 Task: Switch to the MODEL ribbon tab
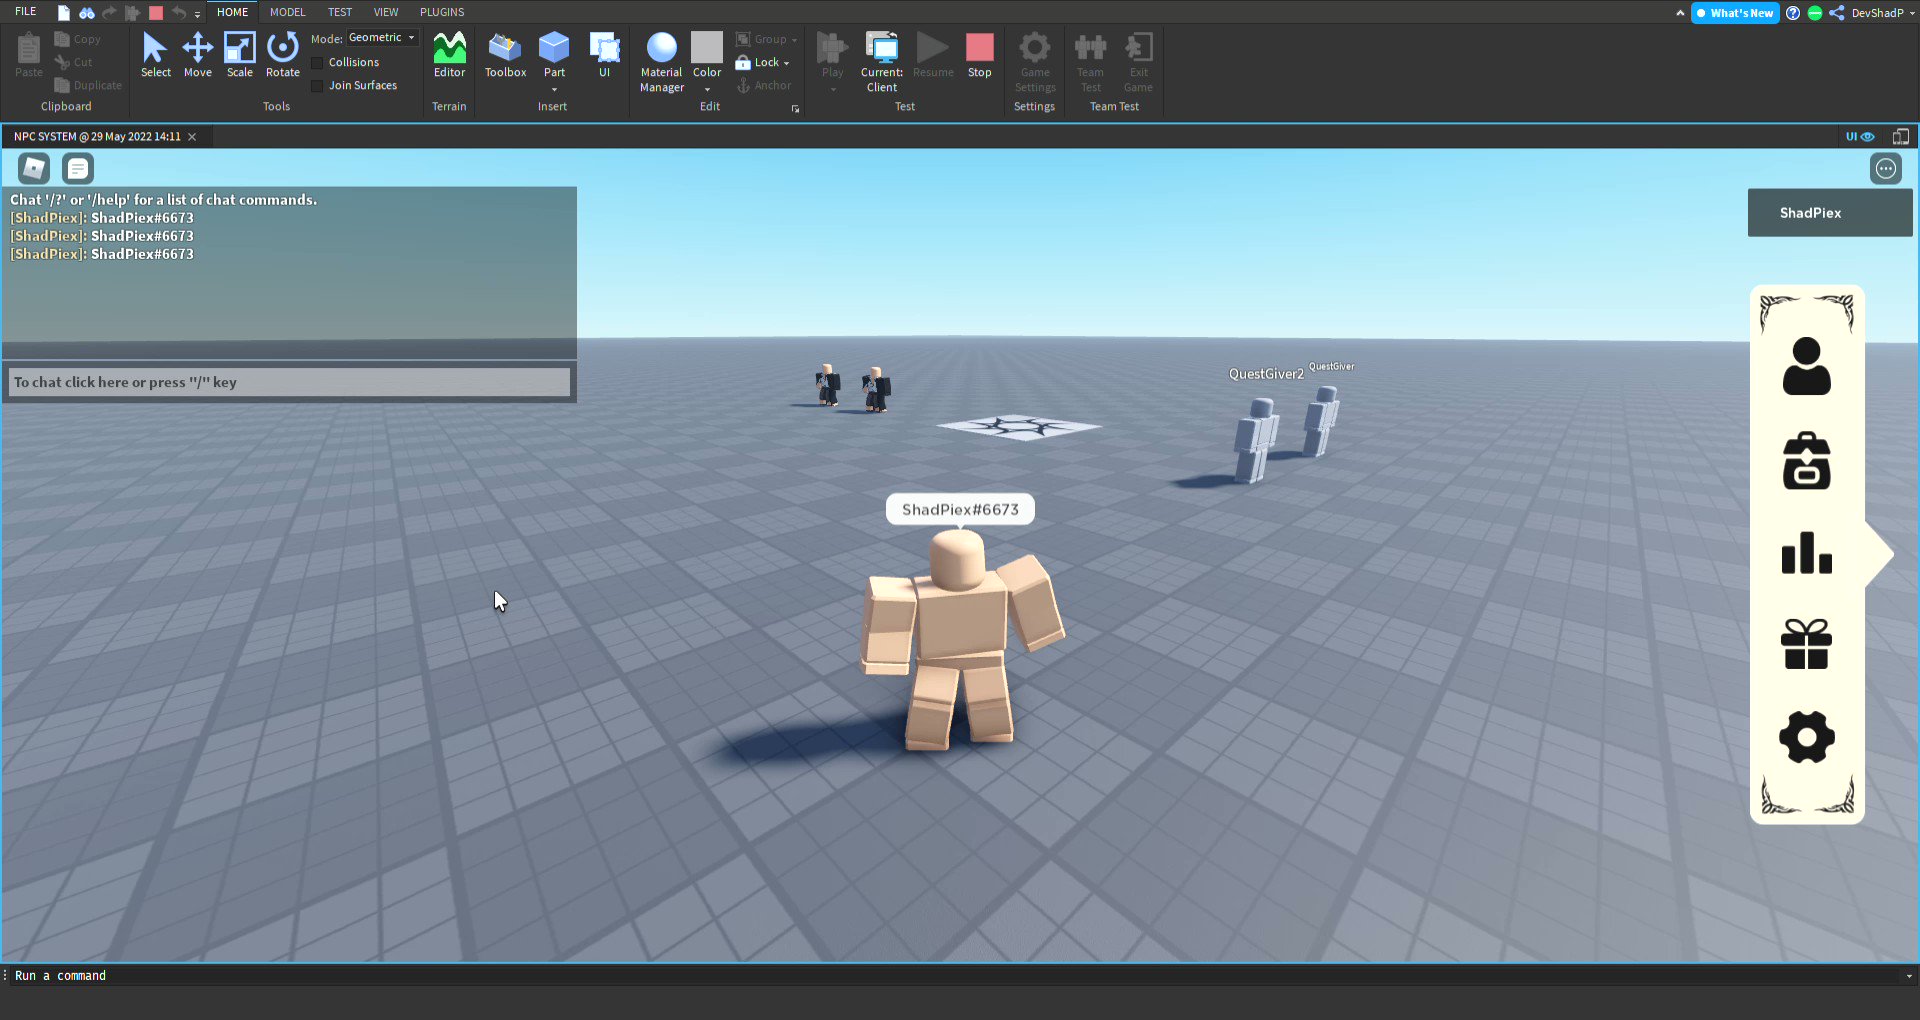[288, 12]
